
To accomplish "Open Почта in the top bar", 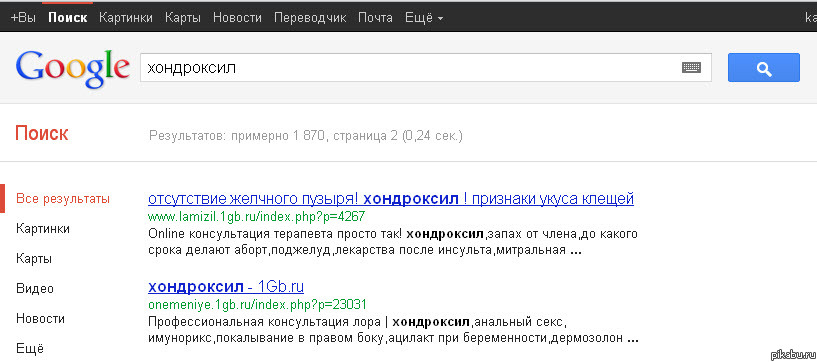I will point(375,18).
